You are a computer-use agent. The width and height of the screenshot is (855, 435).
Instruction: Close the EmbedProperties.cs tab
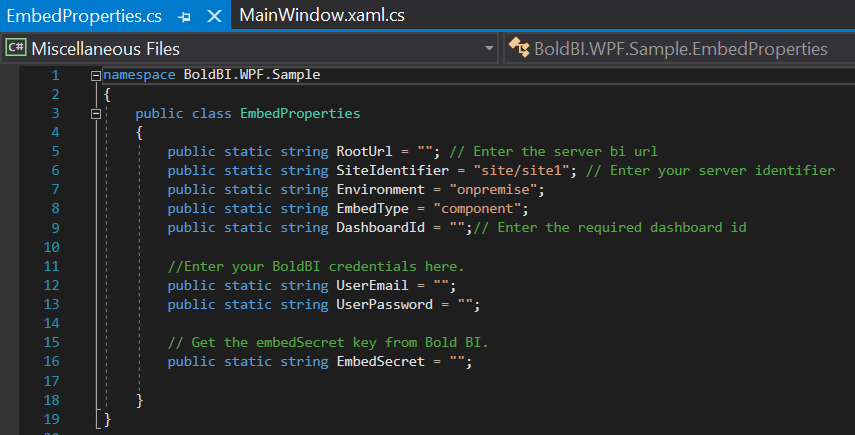click(x=213, y=17)
